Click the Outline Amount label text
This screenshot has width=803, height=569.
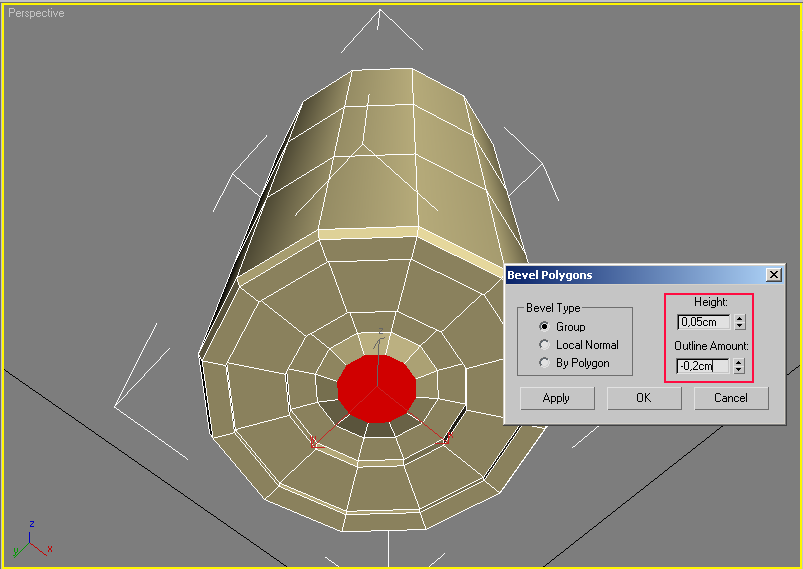tap(711, 346)
